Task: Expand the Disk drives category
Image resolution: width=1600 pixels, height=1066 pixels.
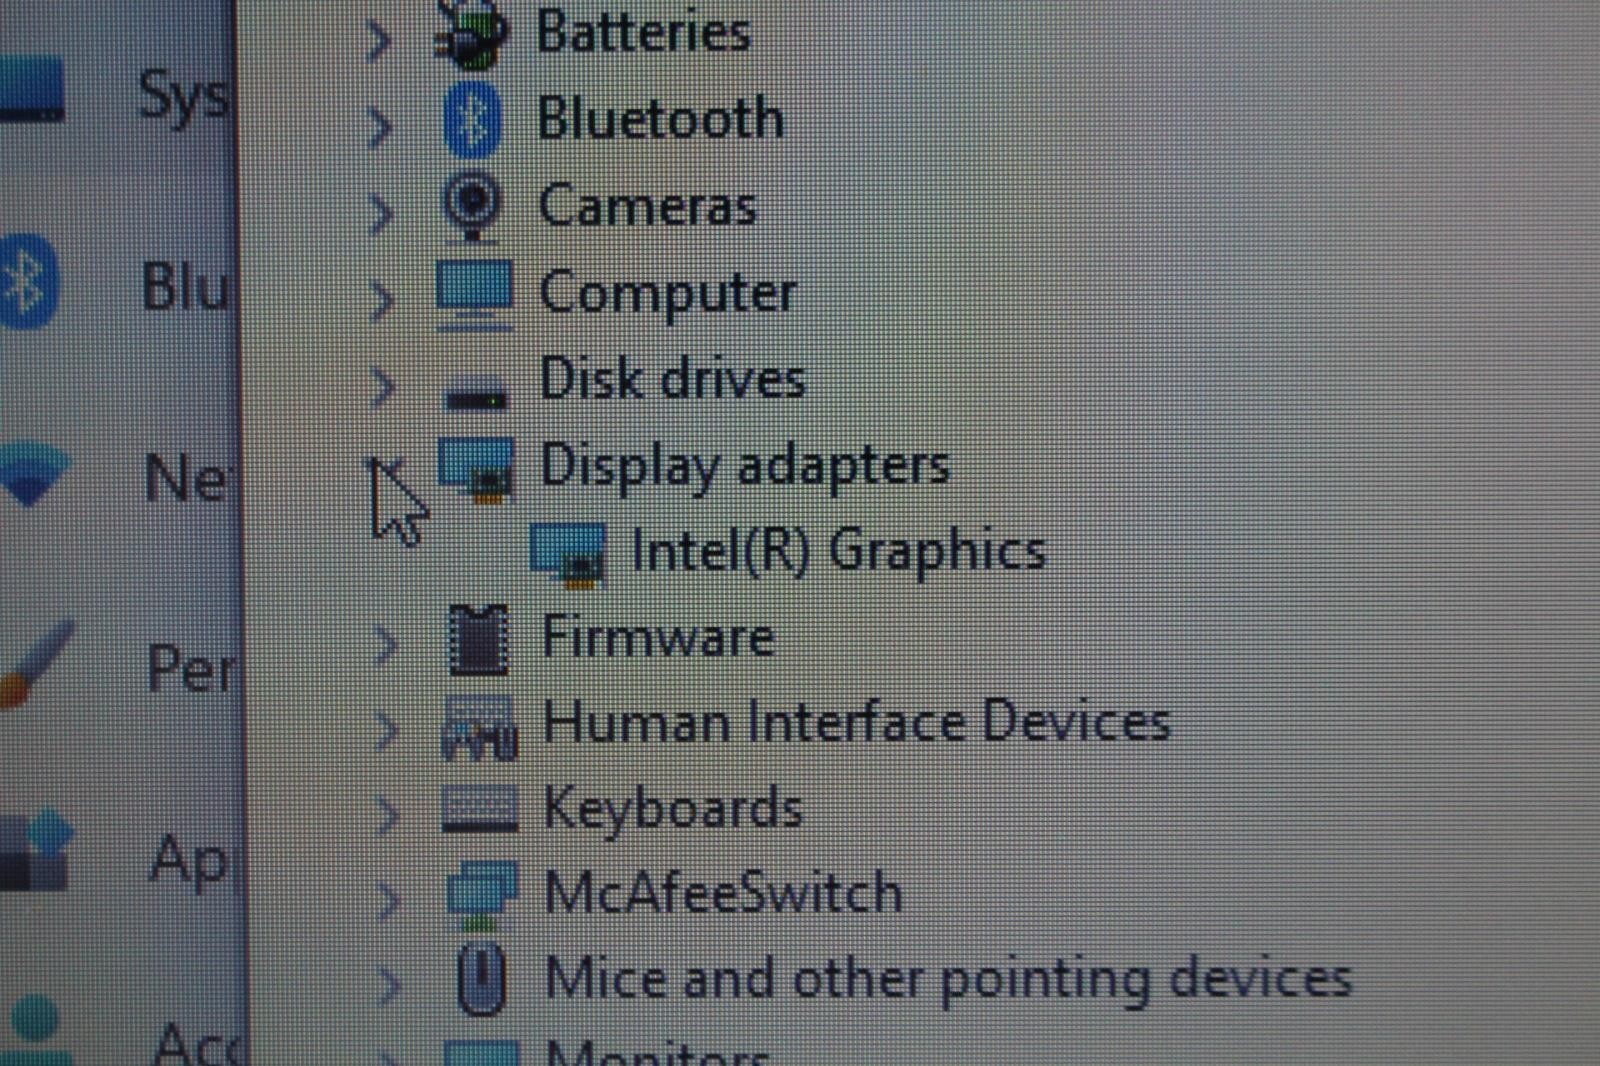Action: click(x=382, y=387)
